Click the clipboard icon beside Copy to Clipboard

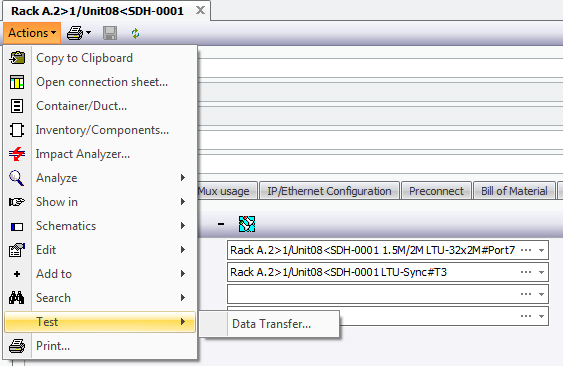pyautogui.click(x=17, y=58)
